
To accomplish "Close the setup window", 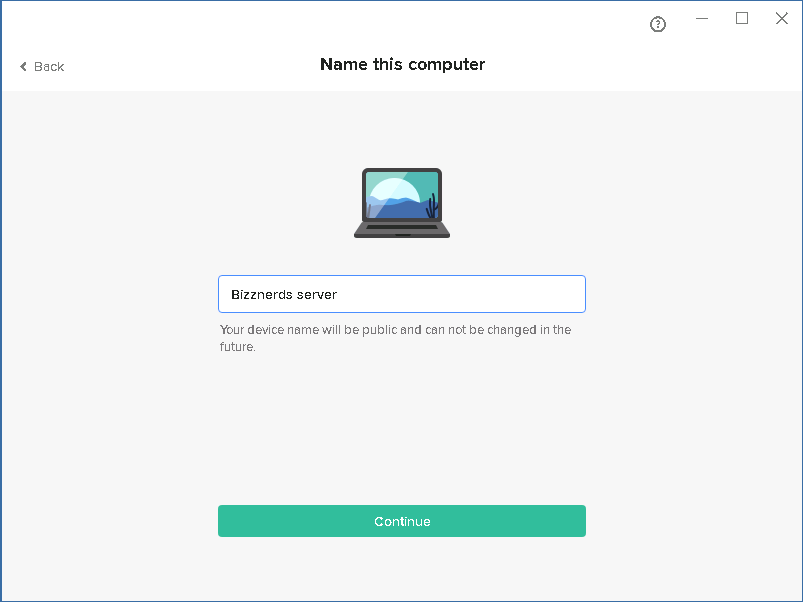I will pos(781,18).
